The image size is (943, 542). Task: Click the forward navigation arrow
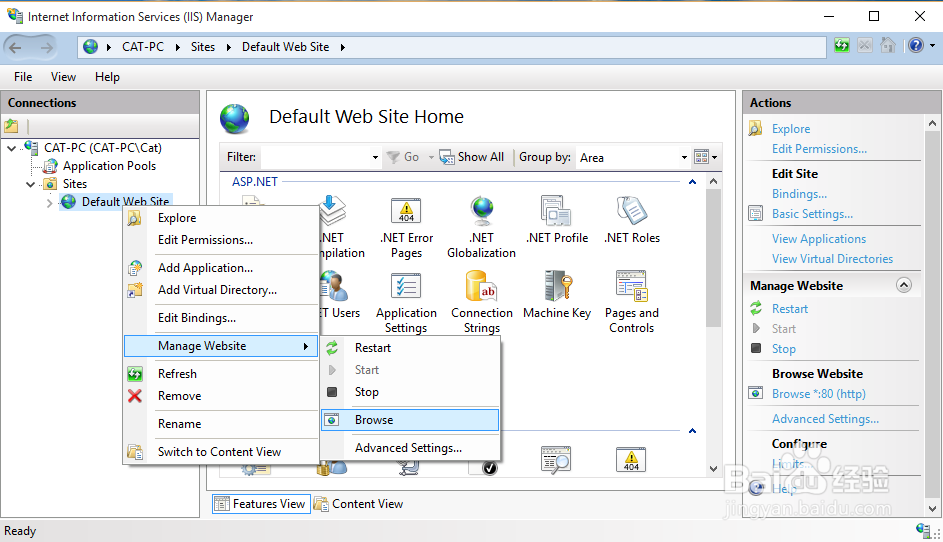(x=46, y=47)
